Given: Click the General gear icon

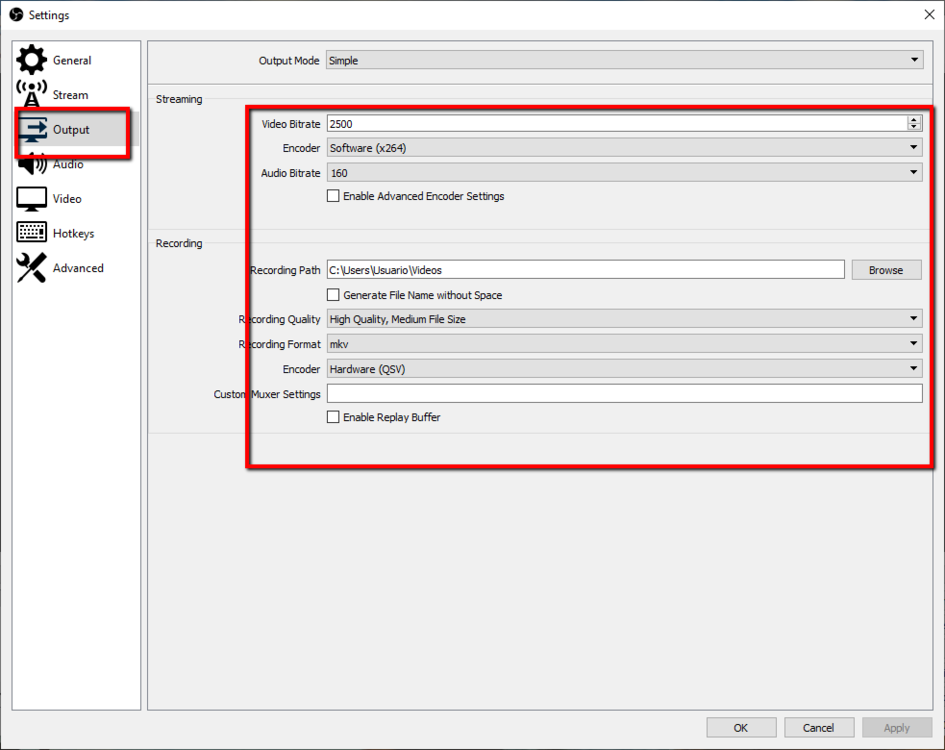Looking at the screenshot, I should [32, 60].
